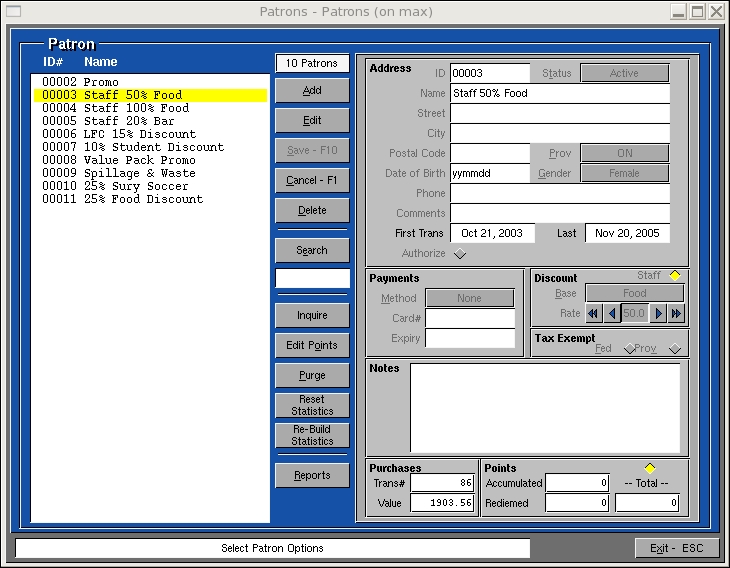Click the Name field with Staff 50% Food
The height and width of the screenshot is (568, 730).
tap(560, 93)
